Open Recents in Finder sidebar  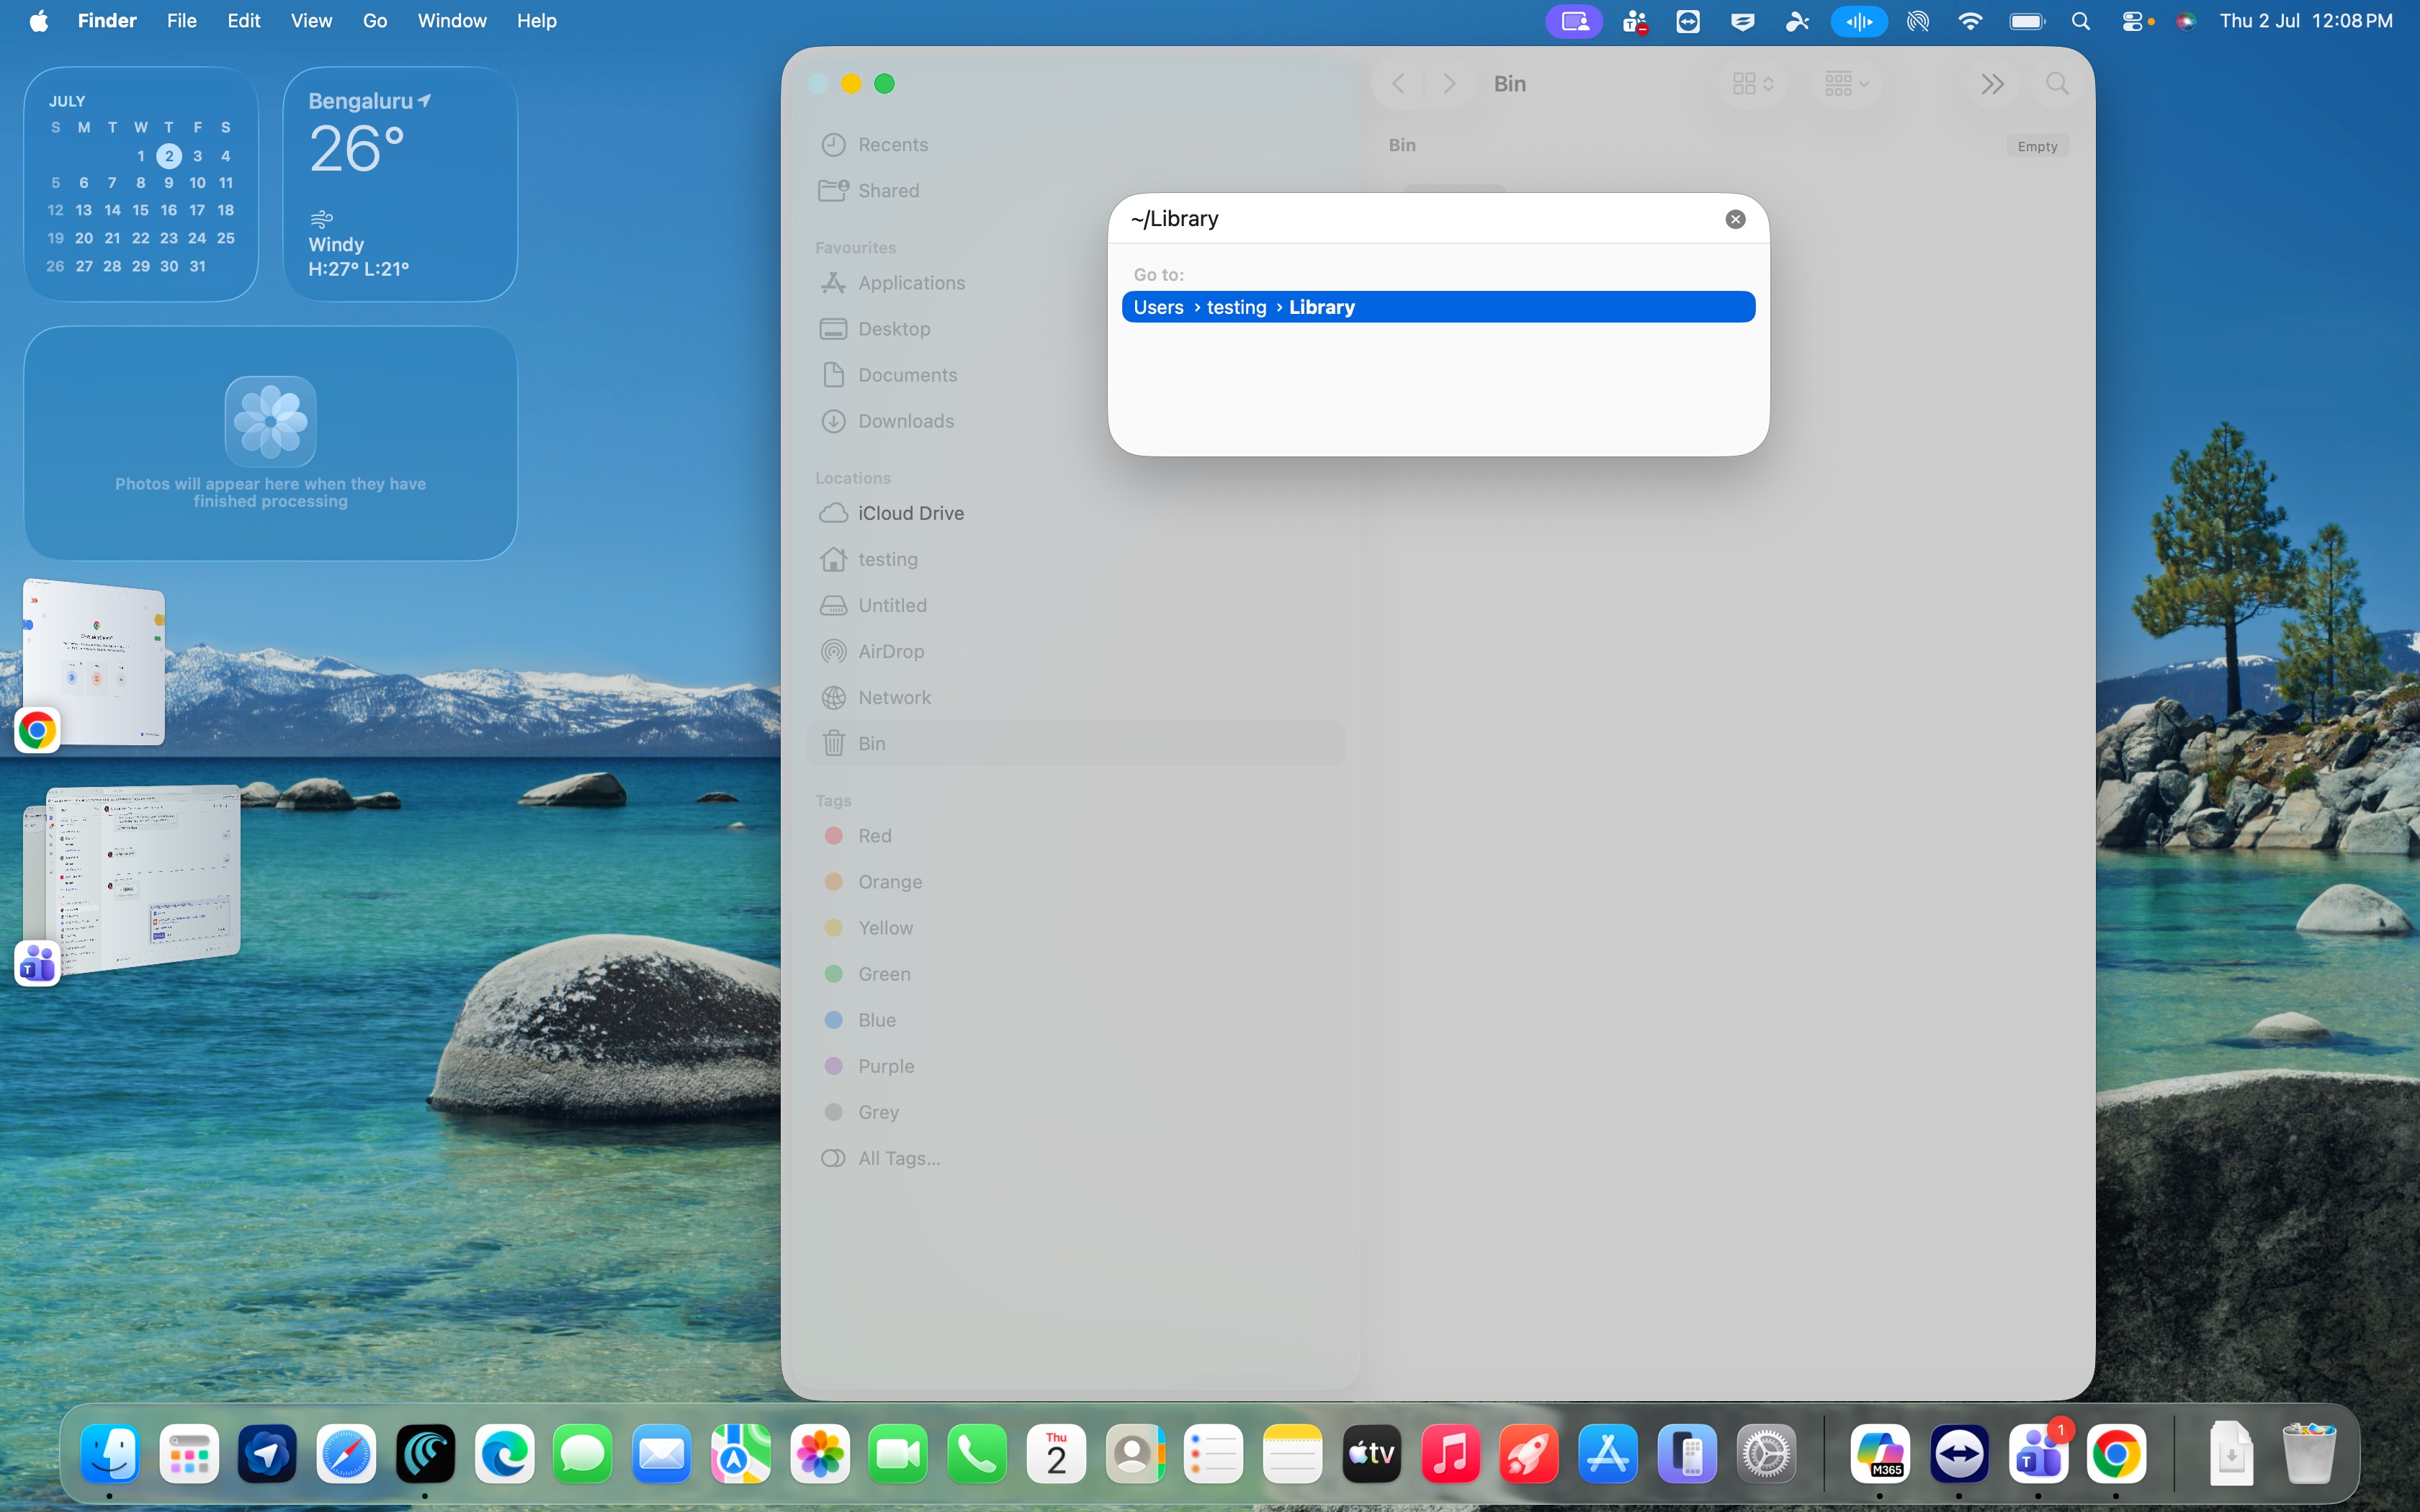point(1076,145)
